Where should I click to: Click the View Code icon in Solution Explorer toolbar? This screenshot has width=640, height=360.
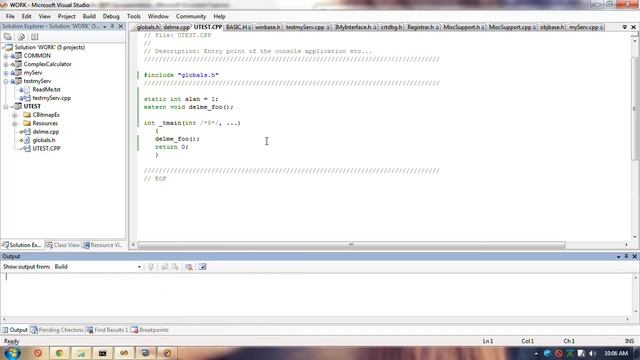coord(34,37)
